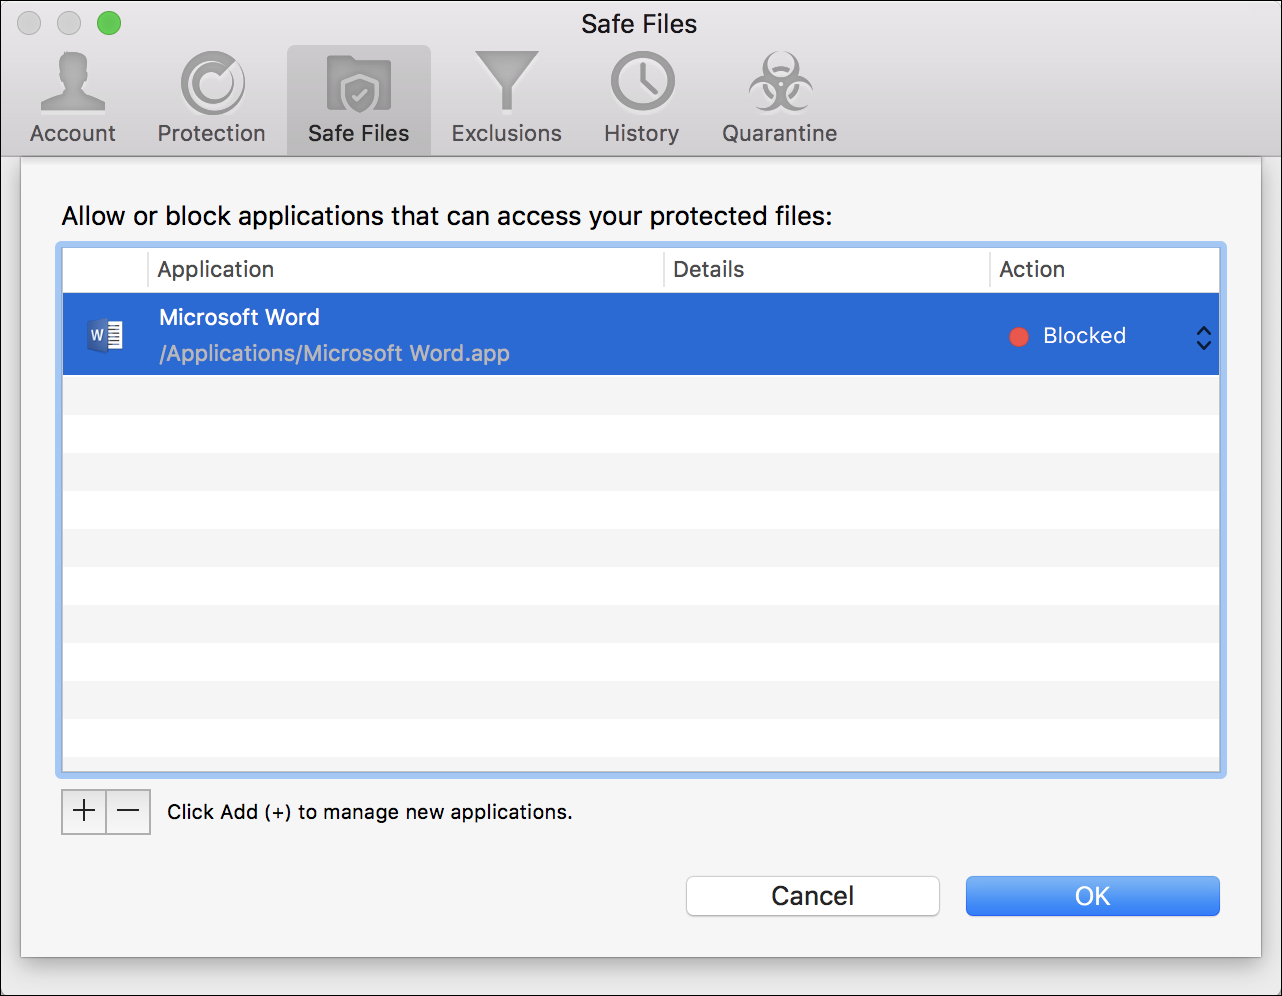Click the green zoom window button
Screen dimensions: 1282x996
[x=109, y=23]
